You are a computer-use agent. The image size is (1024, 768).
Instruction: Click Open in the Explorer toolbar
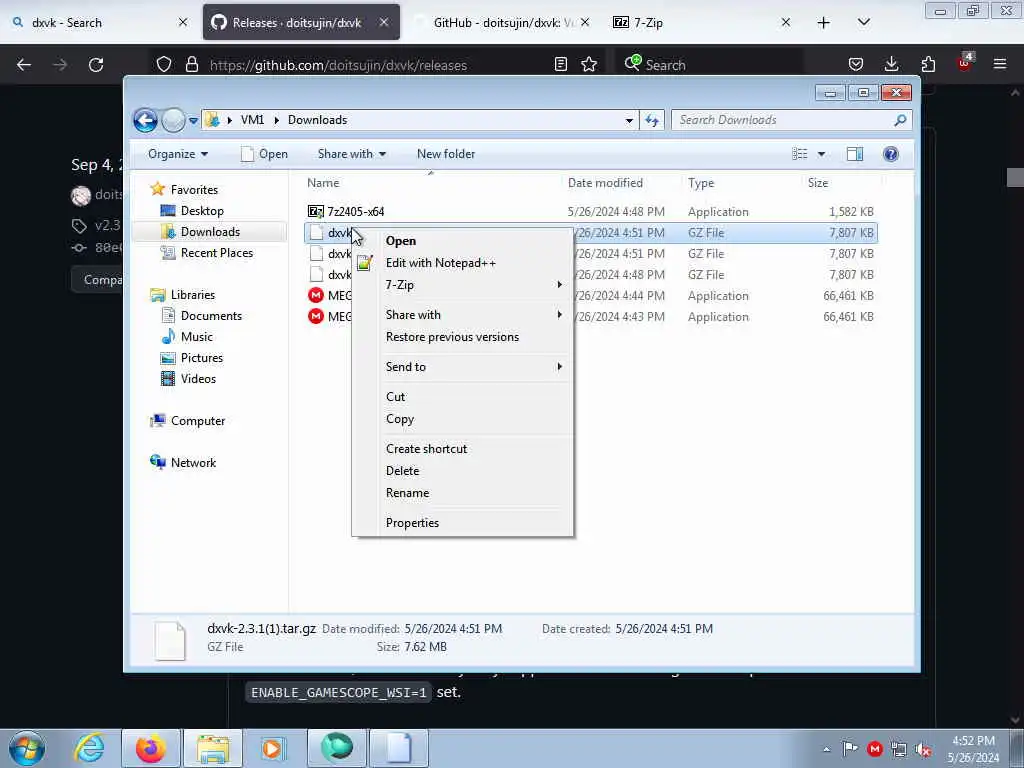[x=264, y=154]
